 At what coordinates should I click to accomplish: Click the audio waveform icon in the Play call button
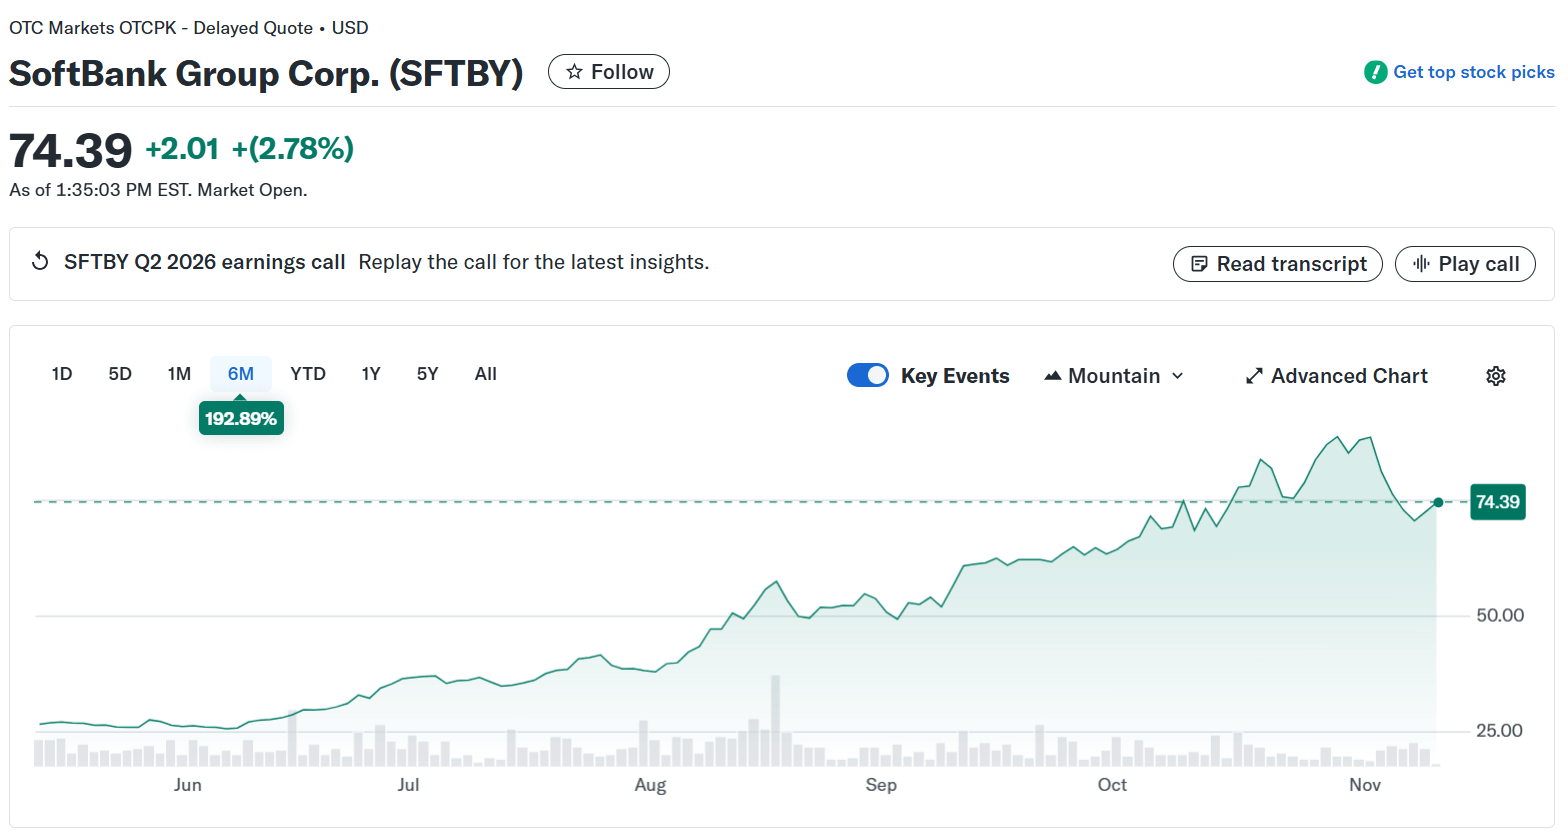[1421, 264]
